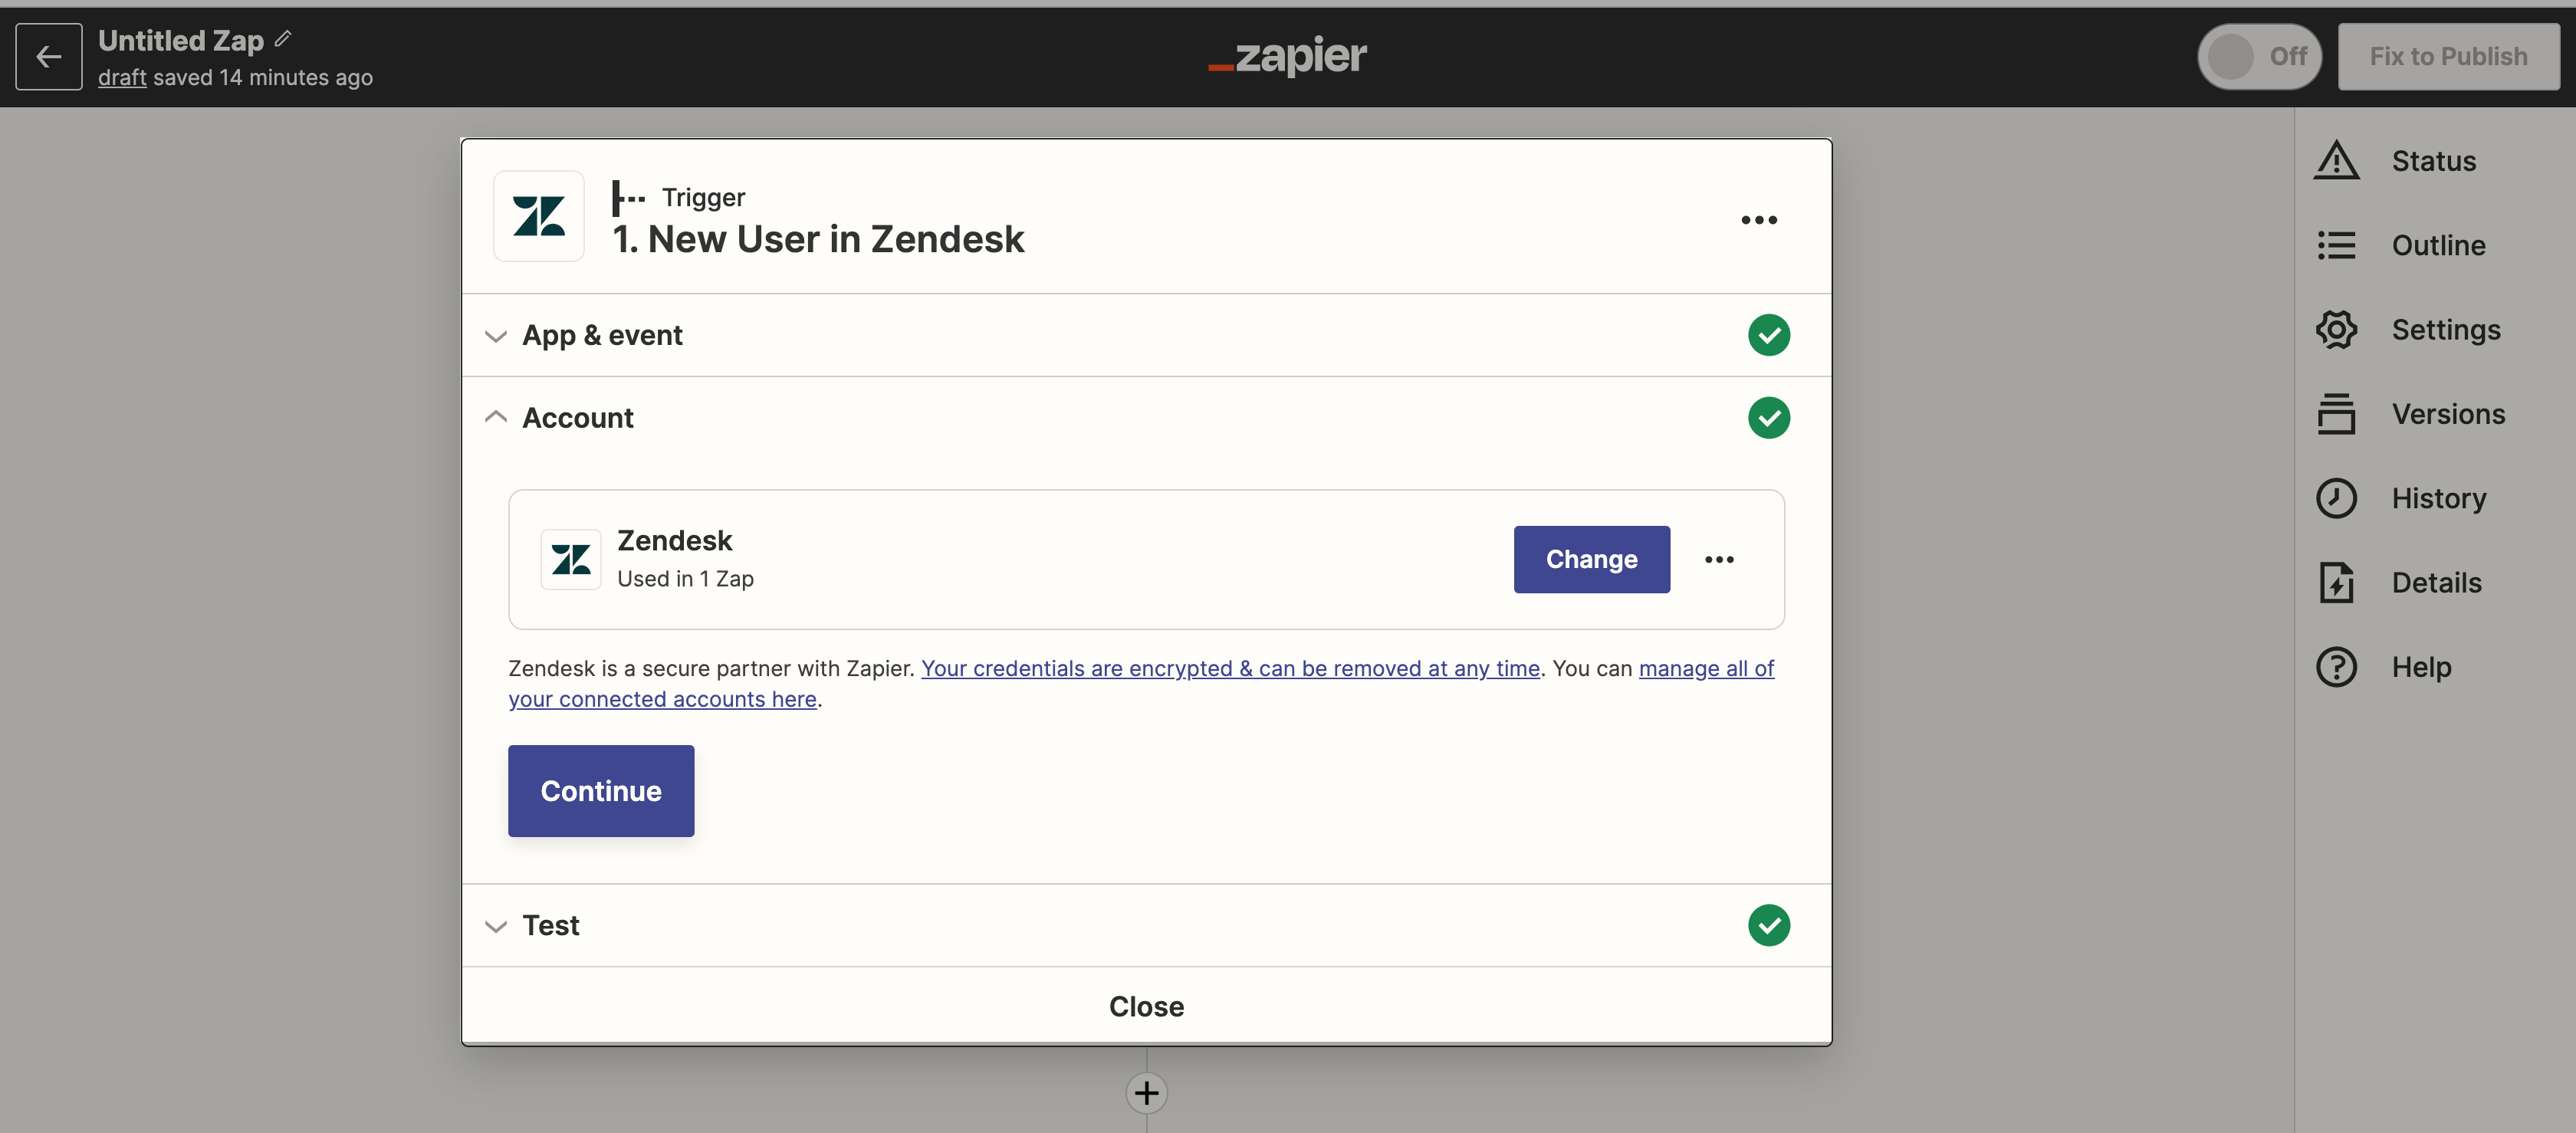
Task: Open the Outline list icon
Action: pos(2336,245)
